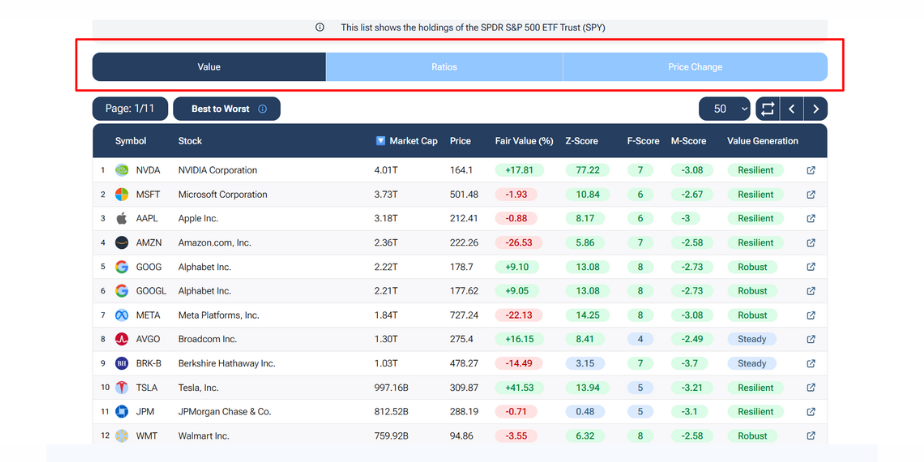Click the info icon beside the SPY notice

319,27
